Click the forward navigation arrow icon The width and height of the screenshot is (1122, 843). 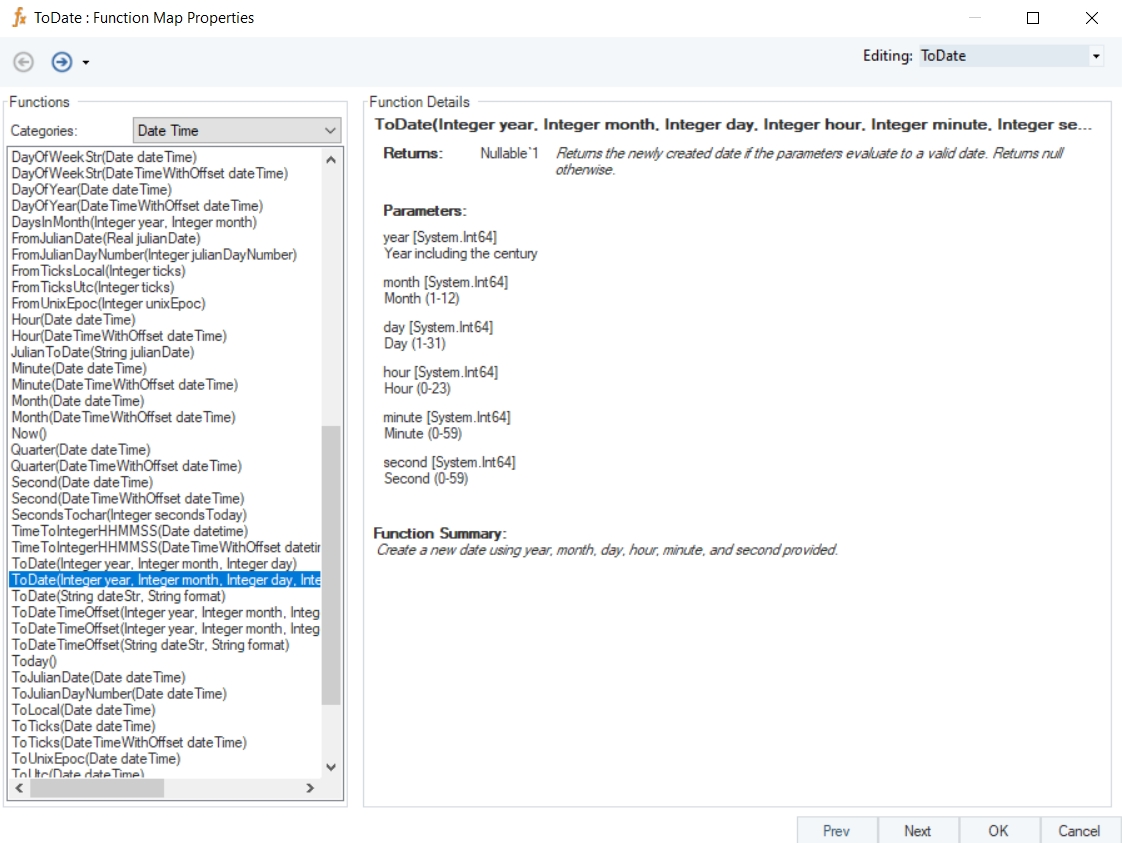[62, 62]
